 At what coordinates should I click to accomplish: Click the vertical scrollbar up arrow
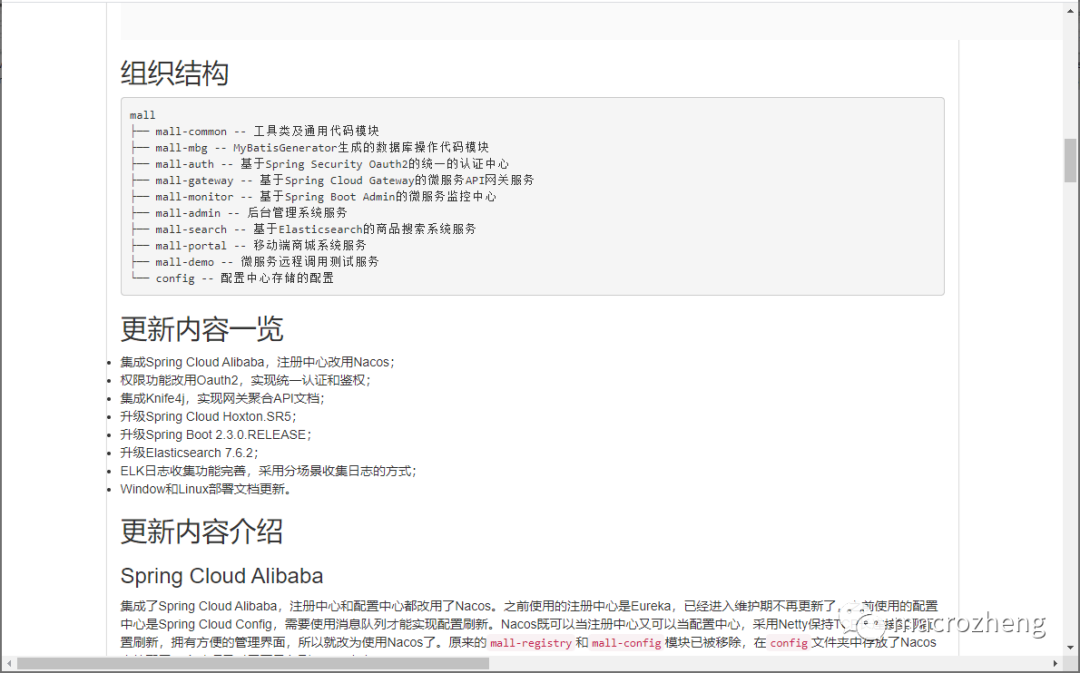pos(1072,8)
